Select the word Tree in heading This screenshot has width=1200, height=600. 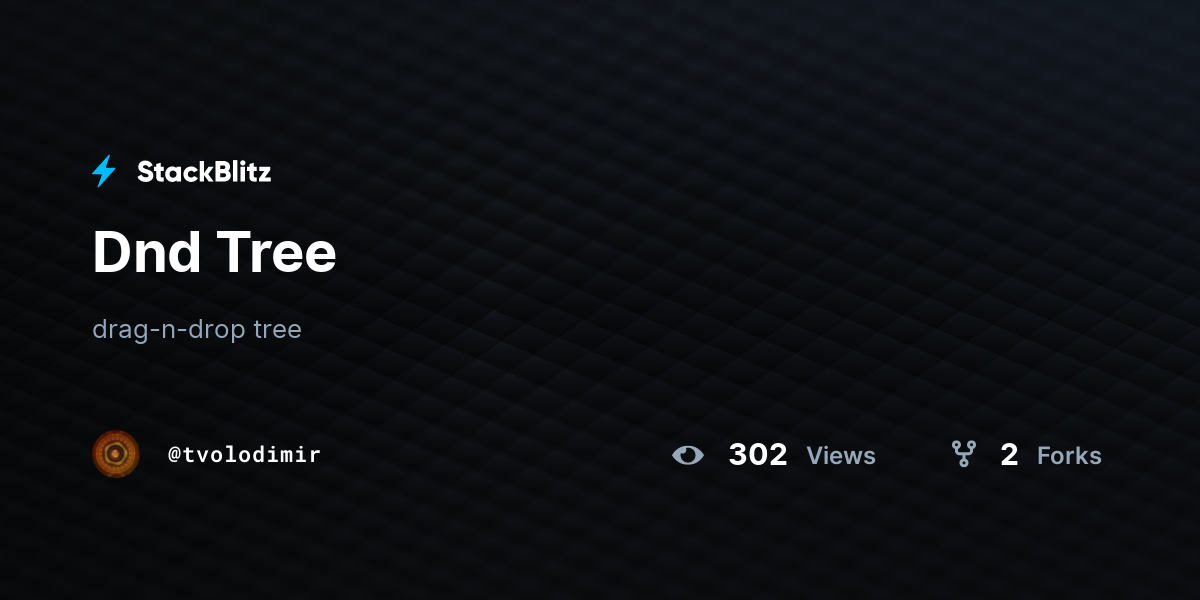click(x=278, y=252)
